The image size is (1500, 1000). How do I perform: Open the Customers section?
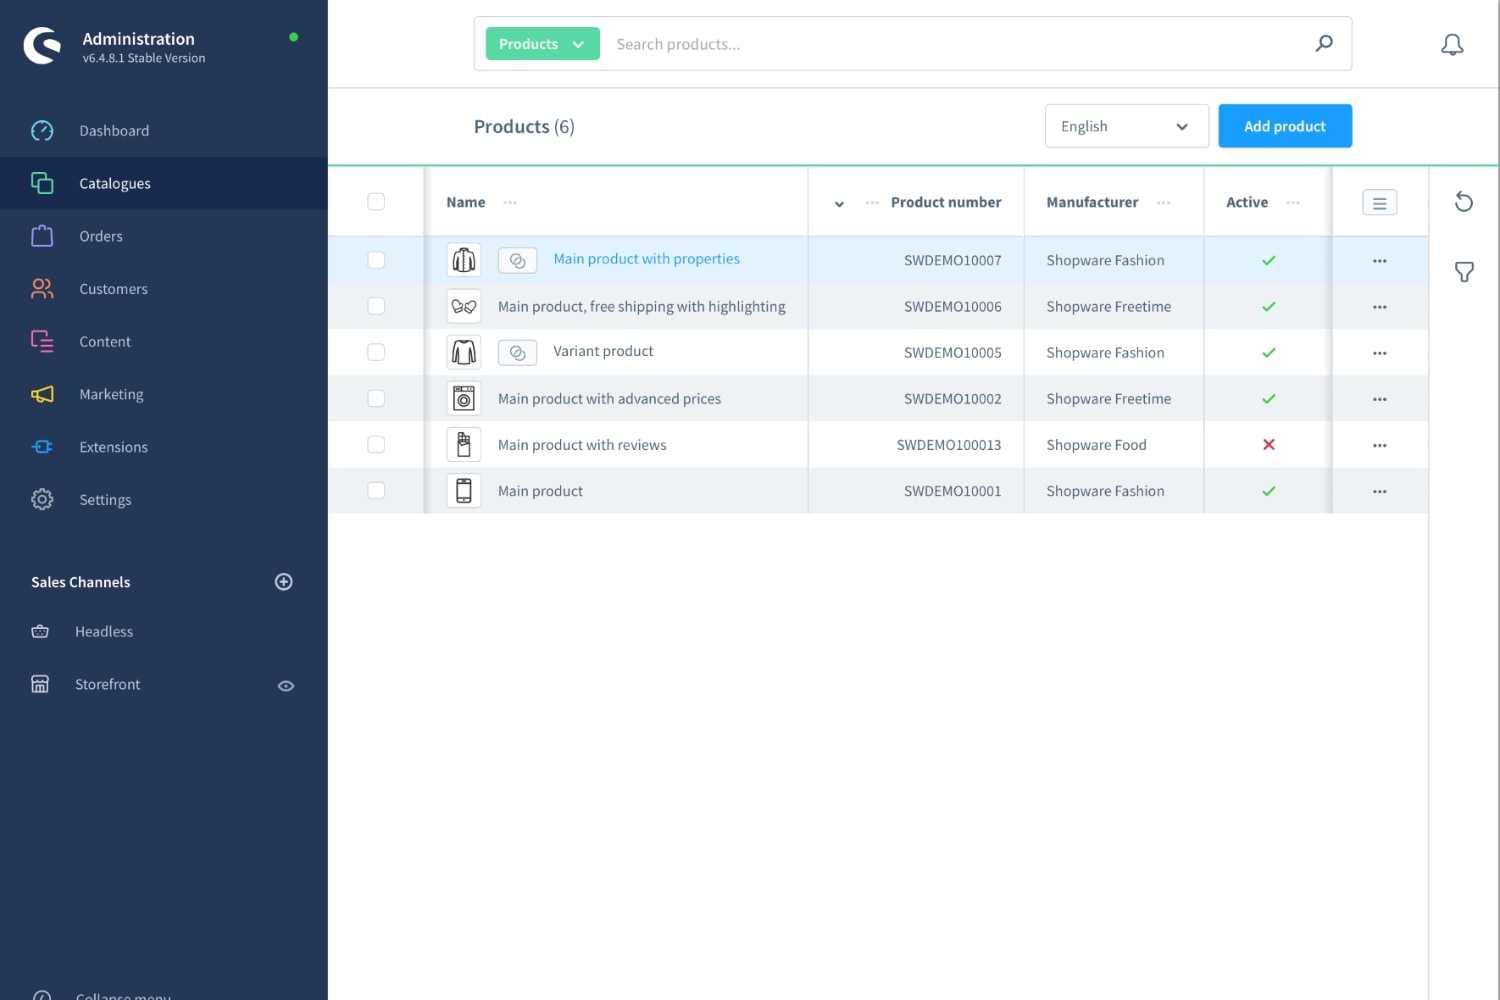(113, 288)
